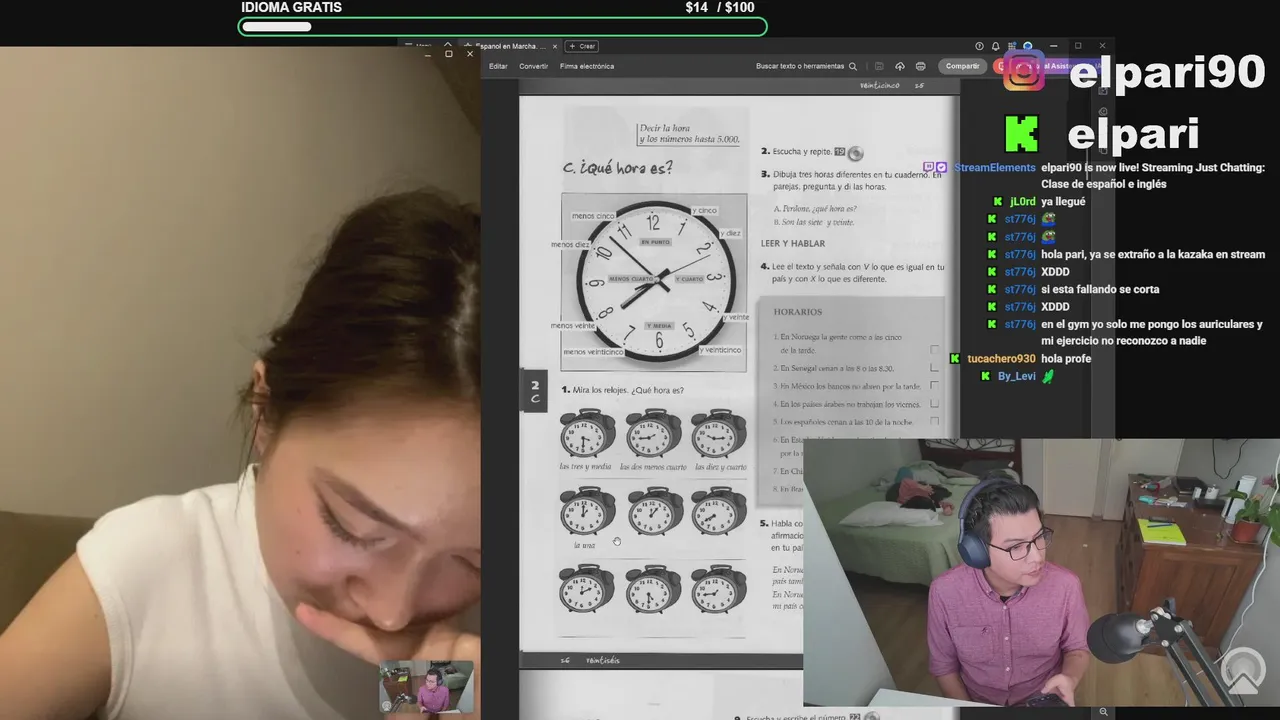
Task: Click the 'MENOS CUARTO' label on the clock
Action: click(x=630, y=279)
